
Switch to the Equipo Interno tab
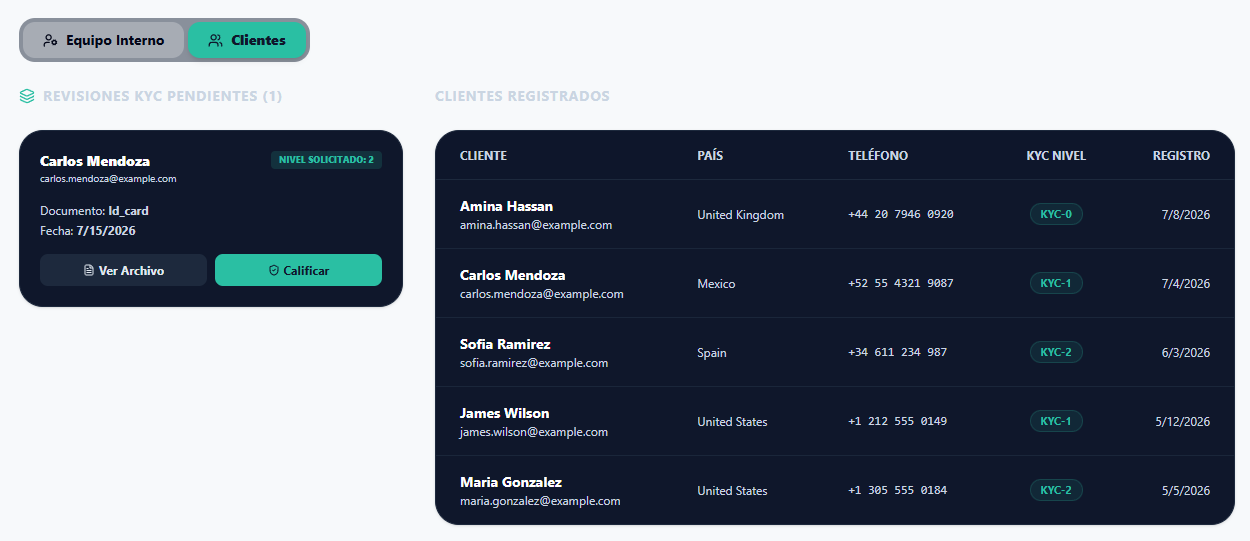click(x=104, y=40)
